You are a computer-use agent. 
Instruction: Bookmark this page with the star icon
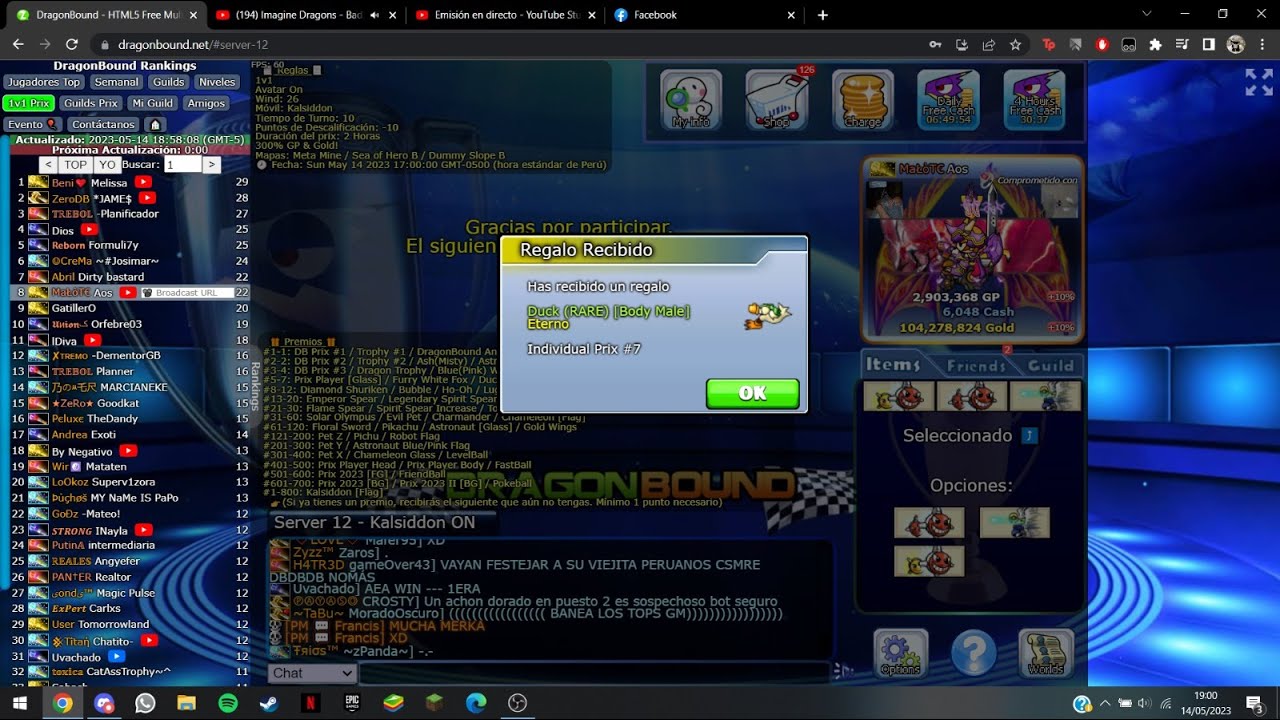(x=1016, y=45)
